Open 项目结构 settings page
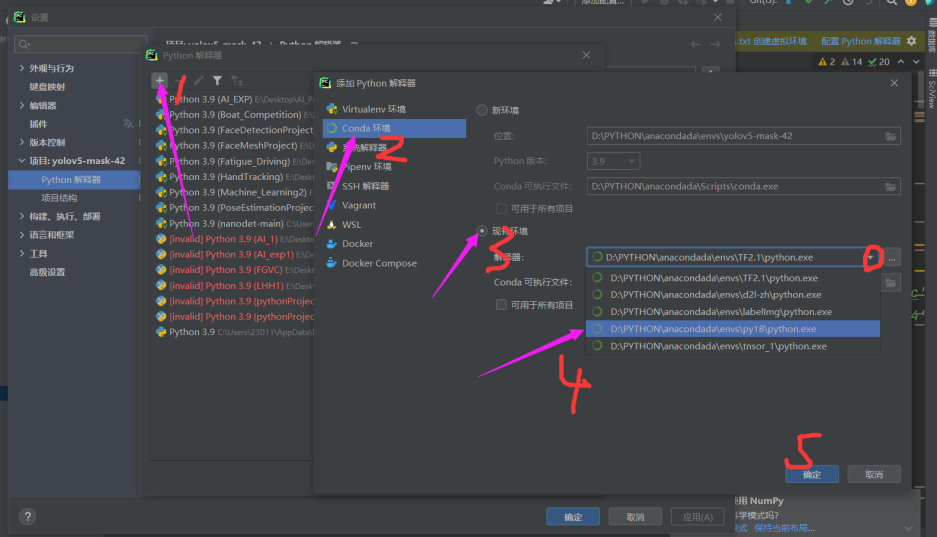937x537 pixels. (59, 198)
